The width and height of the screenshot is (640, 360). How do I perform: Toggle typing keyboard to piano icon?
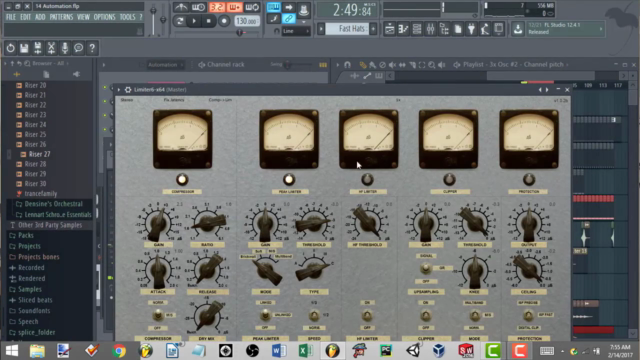click(273, 7)
